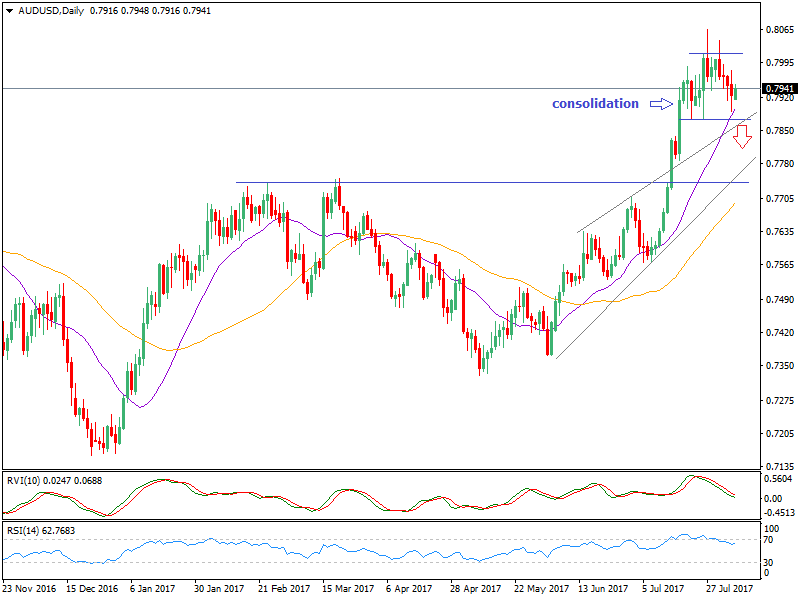The width and height of the screenshot is (800, 600).
Task: Click the 6 Apr 2017 date label
Action: (408, 591)
